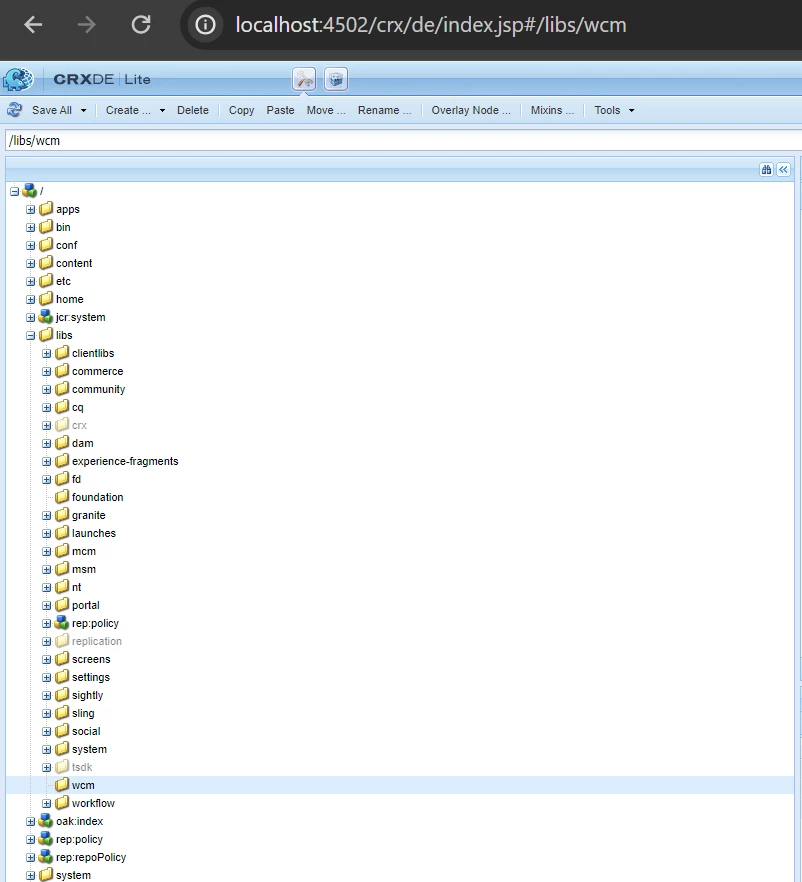Click the foundation folder icon
This screenshot has width=802, height=882.
[61, 497]
